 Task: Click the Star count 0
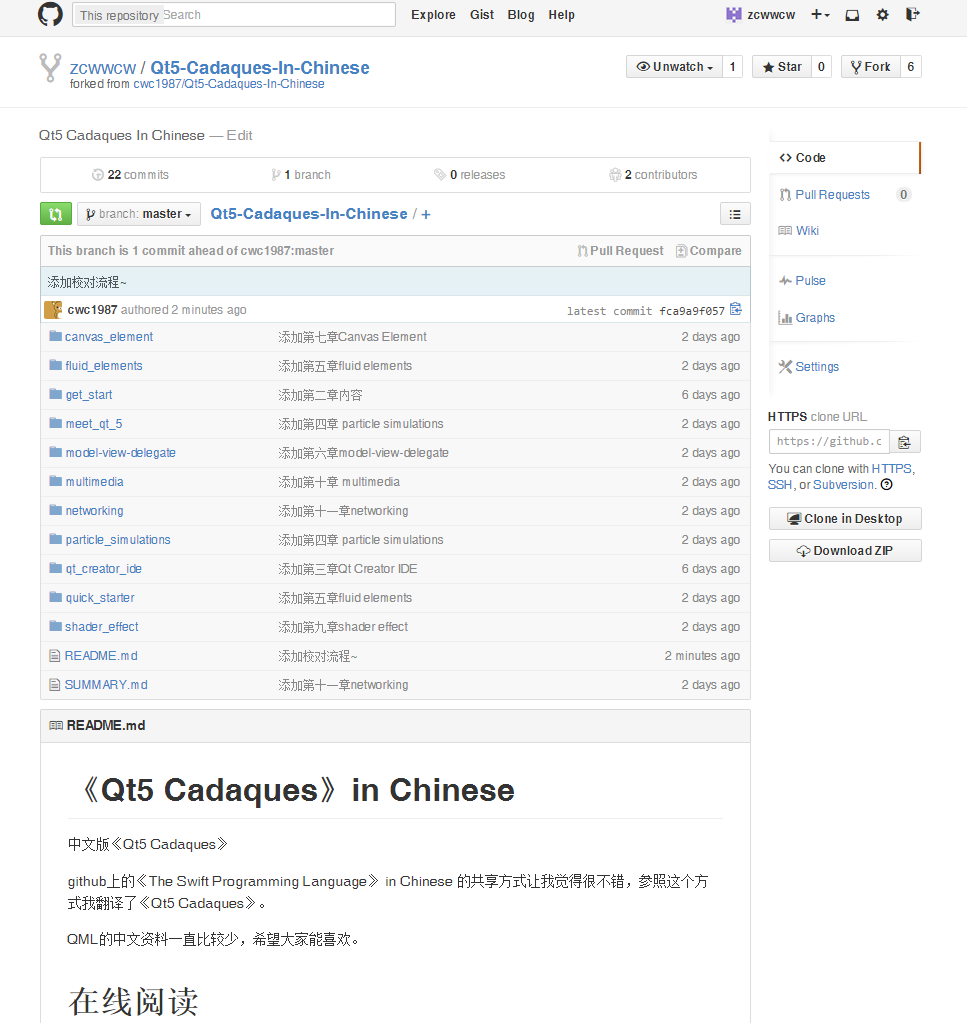coord(821,67)
